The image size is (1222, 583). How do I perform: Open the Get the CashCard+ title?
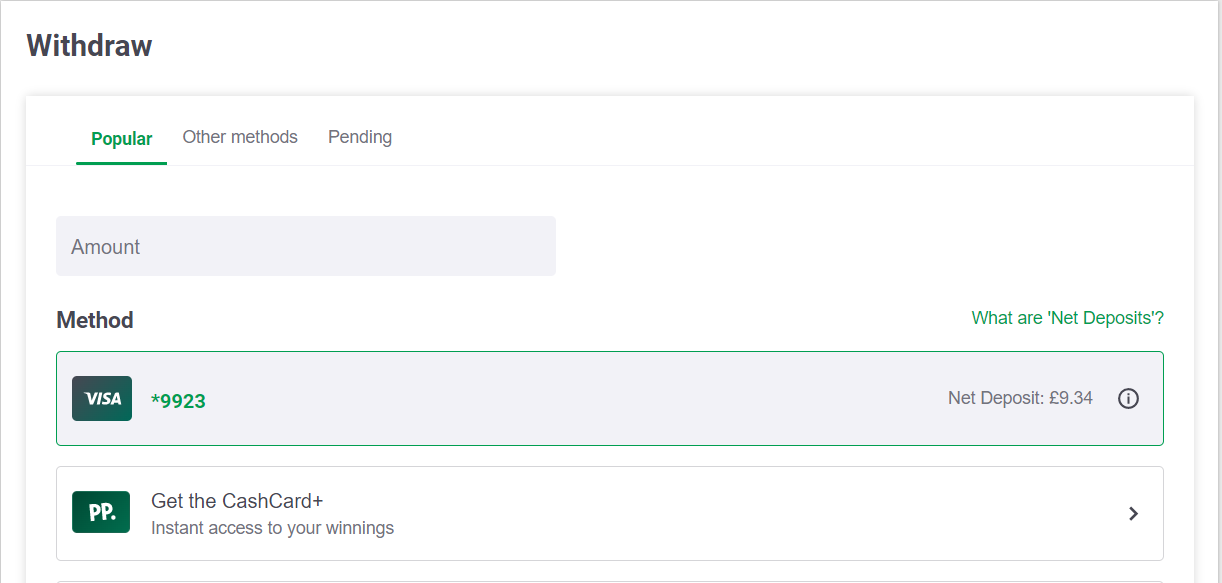point(237,501)
